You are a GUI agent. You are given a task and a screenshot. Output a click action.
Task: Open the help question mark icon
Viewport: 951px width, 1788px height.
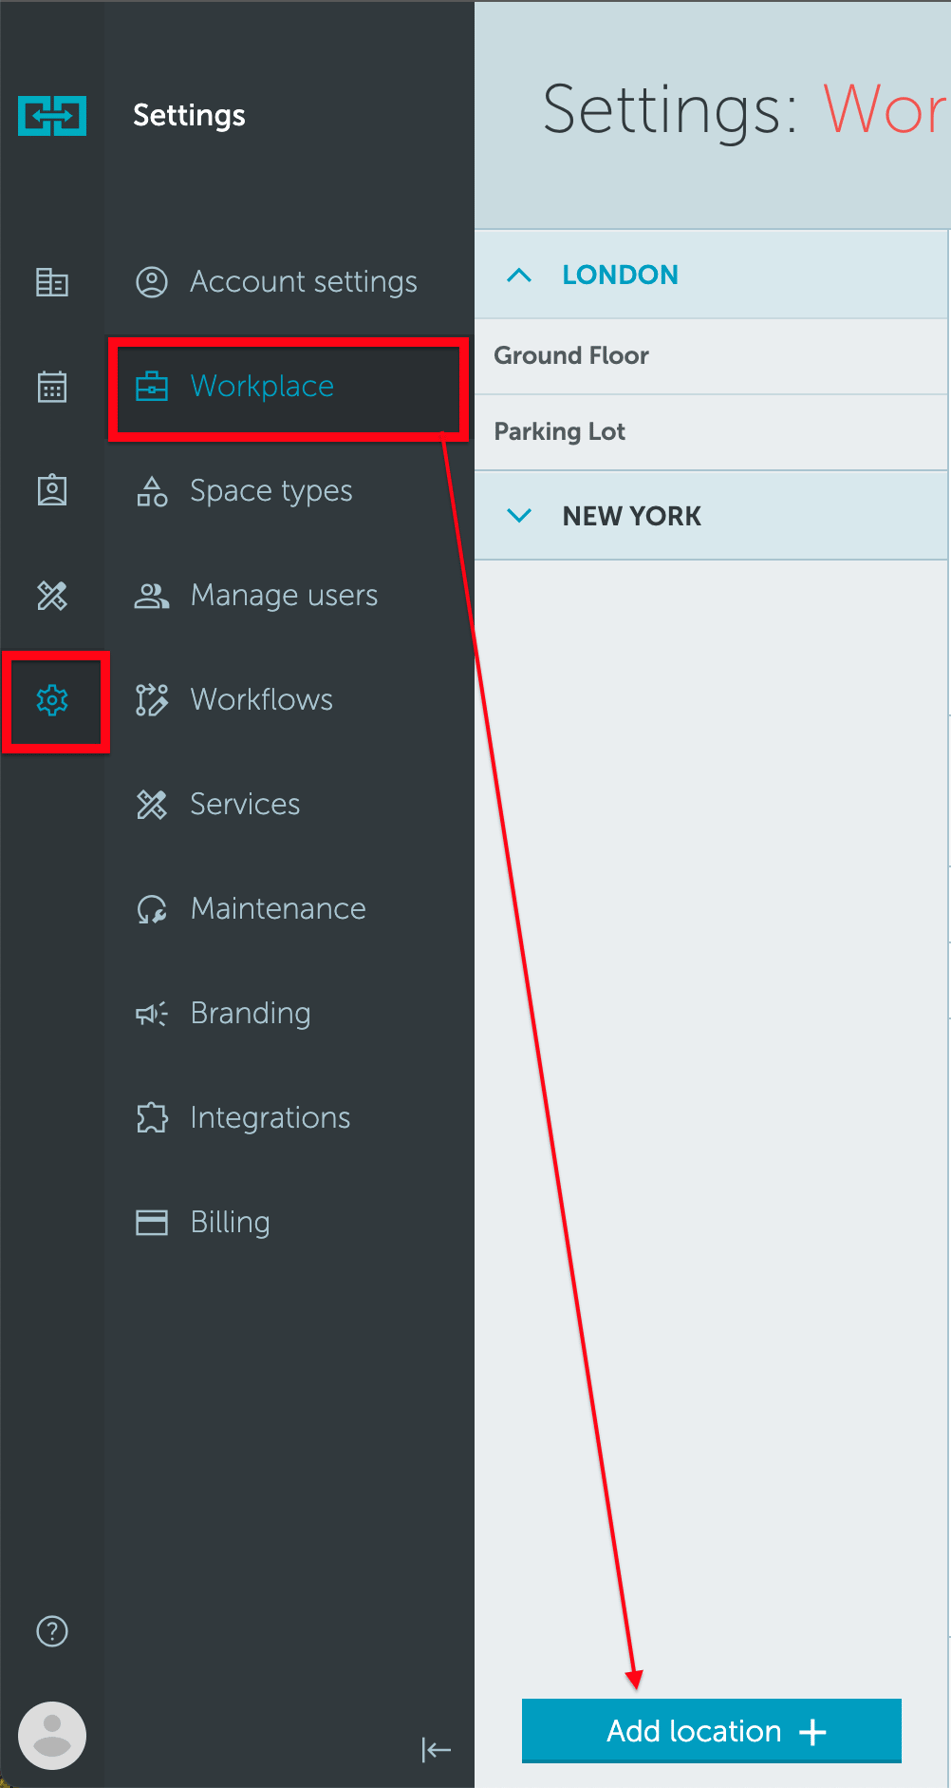51,1630
